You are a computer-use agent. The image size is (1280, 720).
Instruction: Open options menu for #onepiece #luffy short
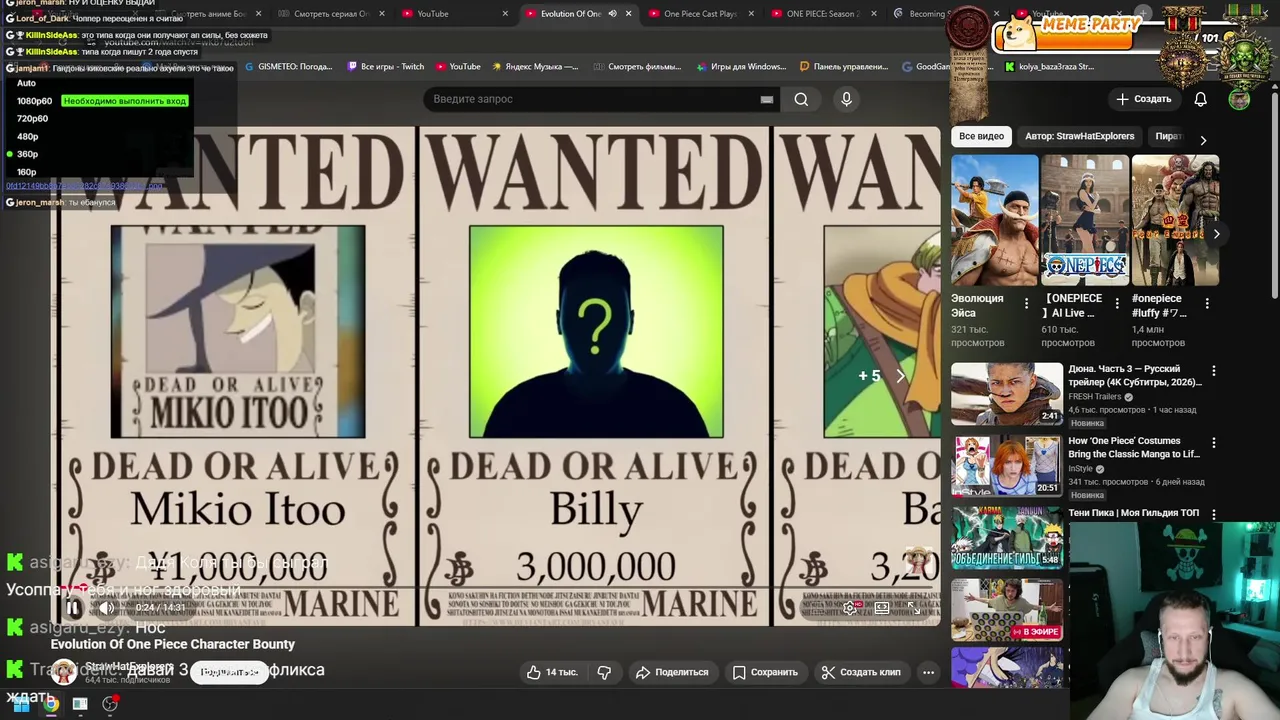point(1207,303)
